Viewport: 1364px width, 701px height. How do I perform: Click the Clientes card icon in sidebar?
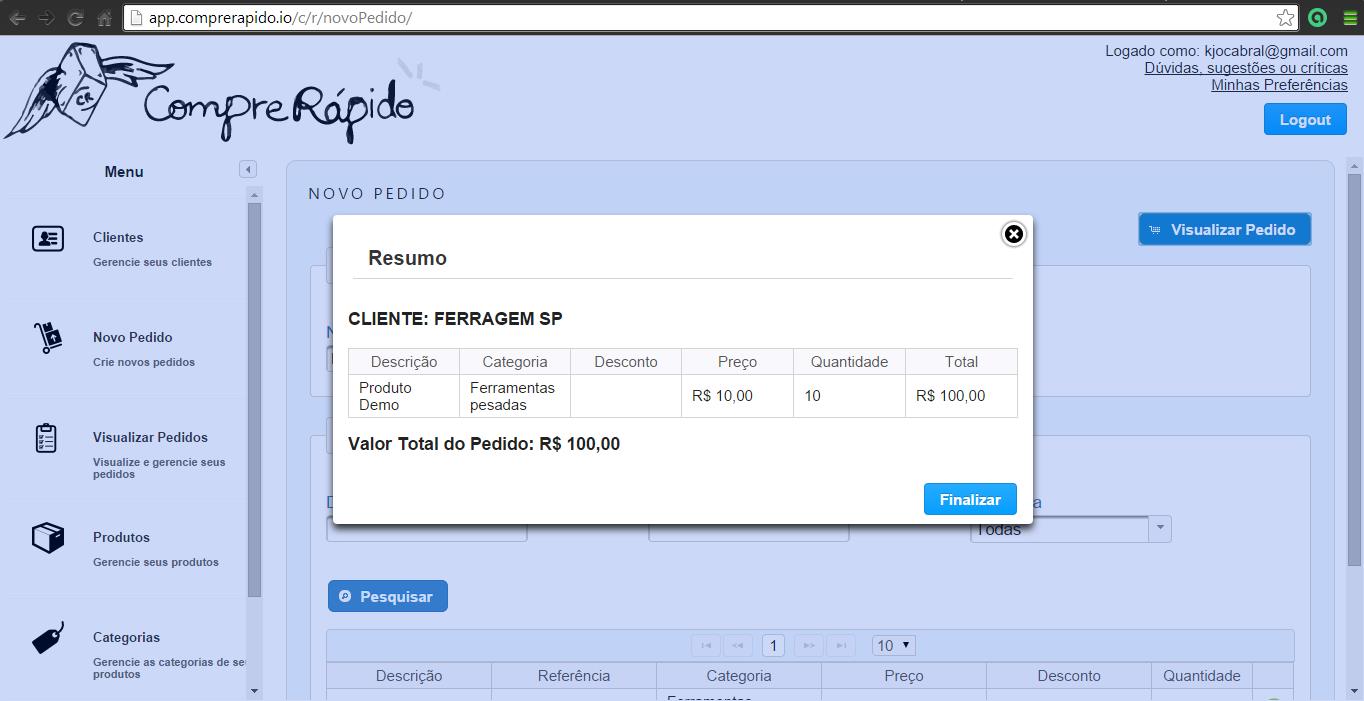(47, 239)
